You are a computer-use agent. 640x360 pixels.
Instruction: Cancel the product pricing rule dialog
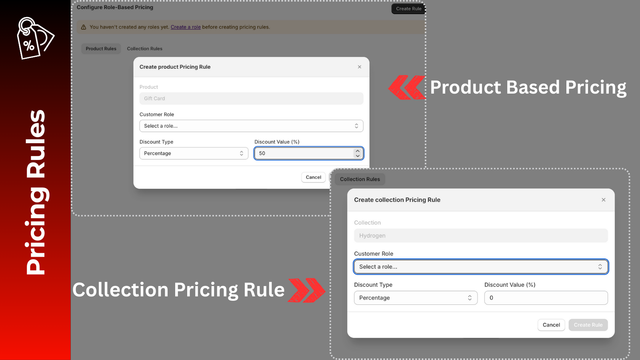point(313,177)
